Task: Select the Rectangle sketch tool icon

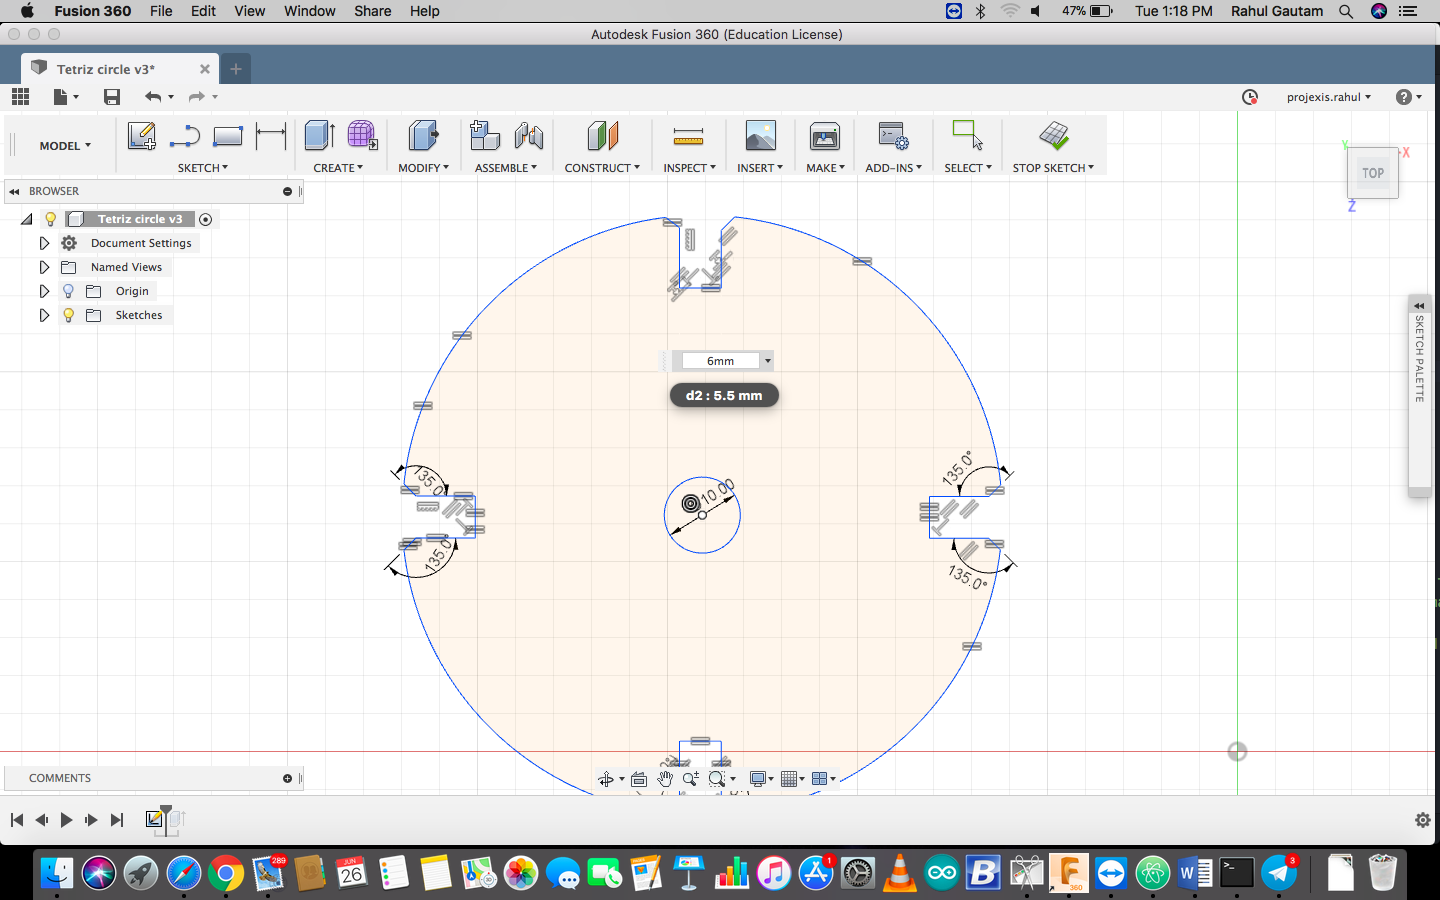Action: pos(228,136)
